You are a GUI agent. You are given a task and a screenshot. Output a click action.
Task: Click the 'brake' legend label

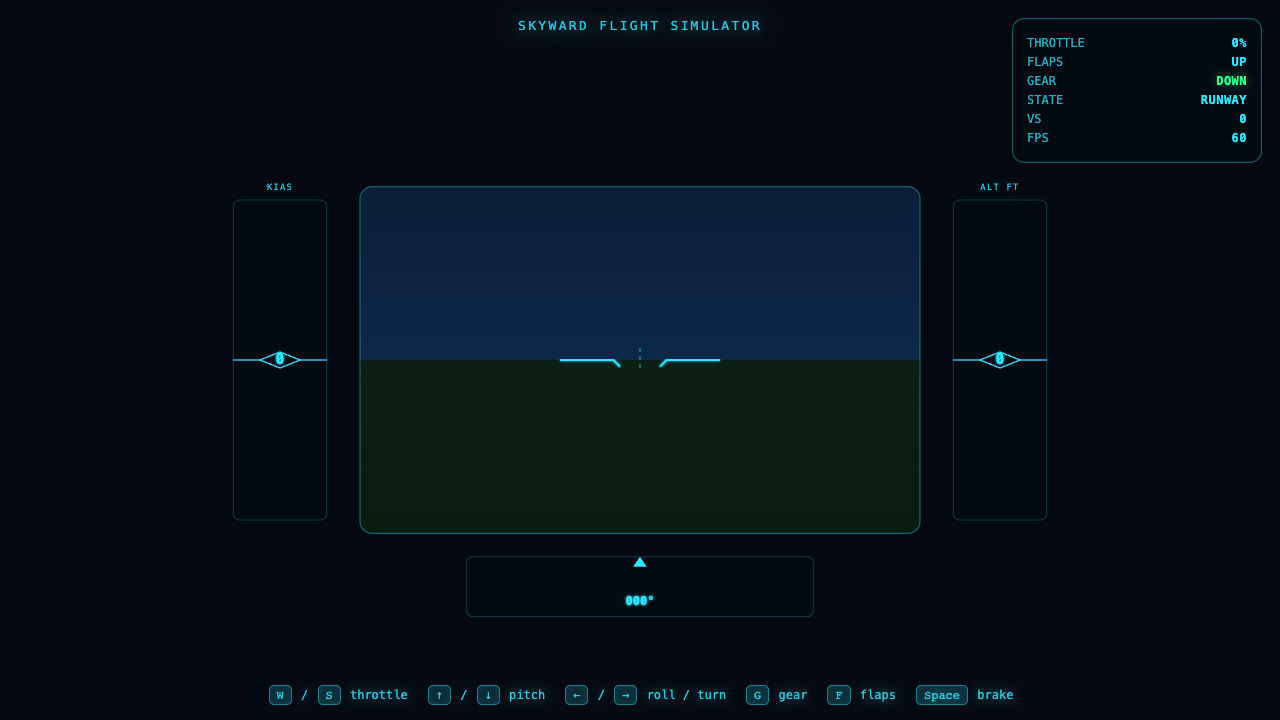click(x=995, y=695)
